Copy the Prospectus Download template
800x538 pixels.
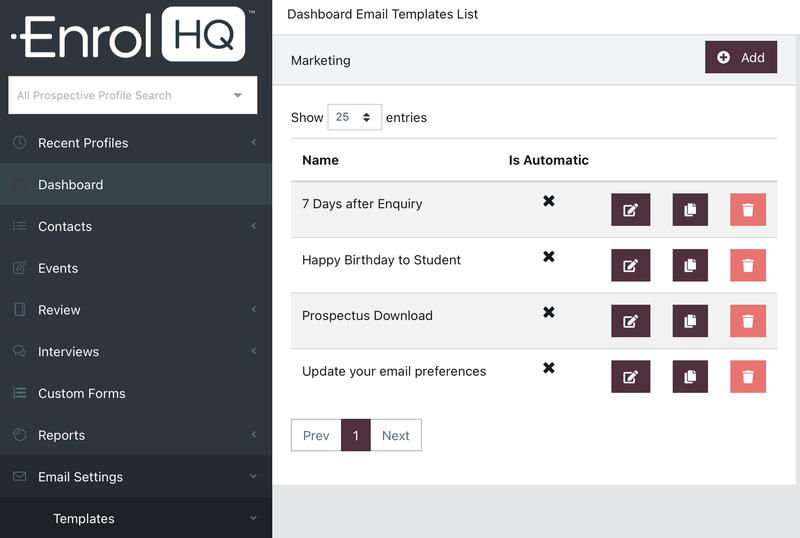point(690,321)
